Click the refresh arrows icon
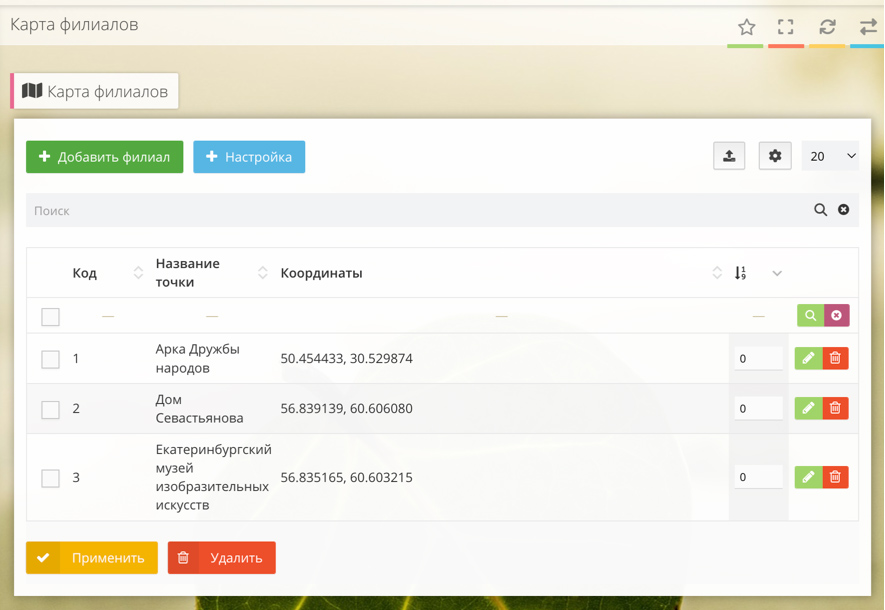 point(827,27)
